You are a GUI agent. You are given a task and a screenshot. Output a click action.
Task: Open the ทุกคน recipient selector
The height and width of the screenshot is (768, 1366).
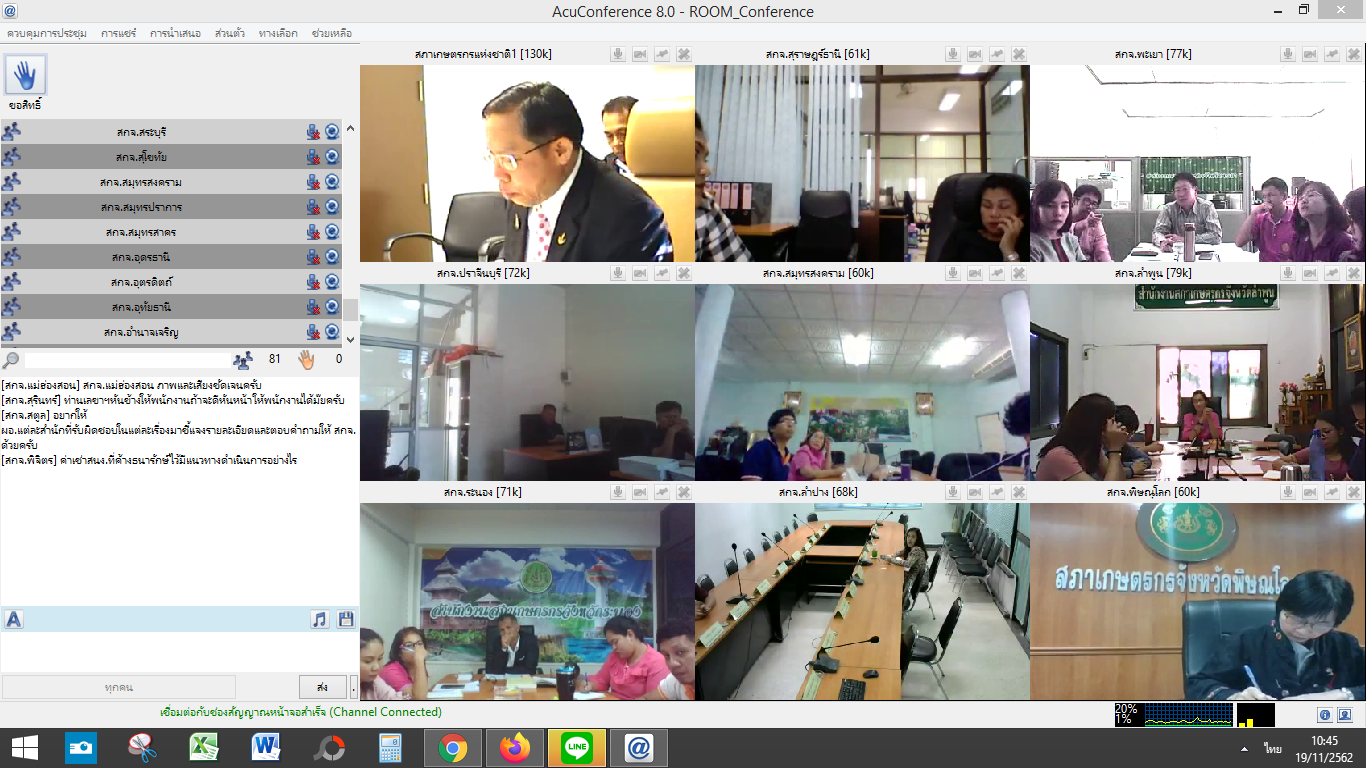(x=119, y=687)
